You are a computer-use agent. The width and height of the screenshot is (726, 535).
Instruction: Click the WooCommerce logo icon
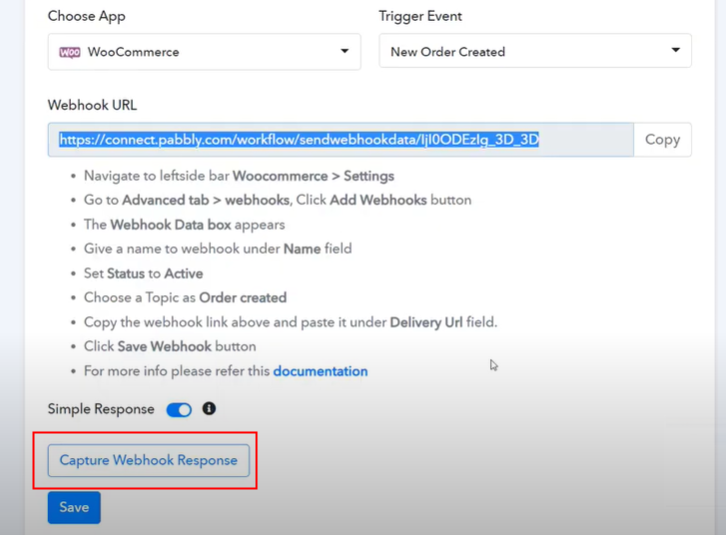pos(69,52)
